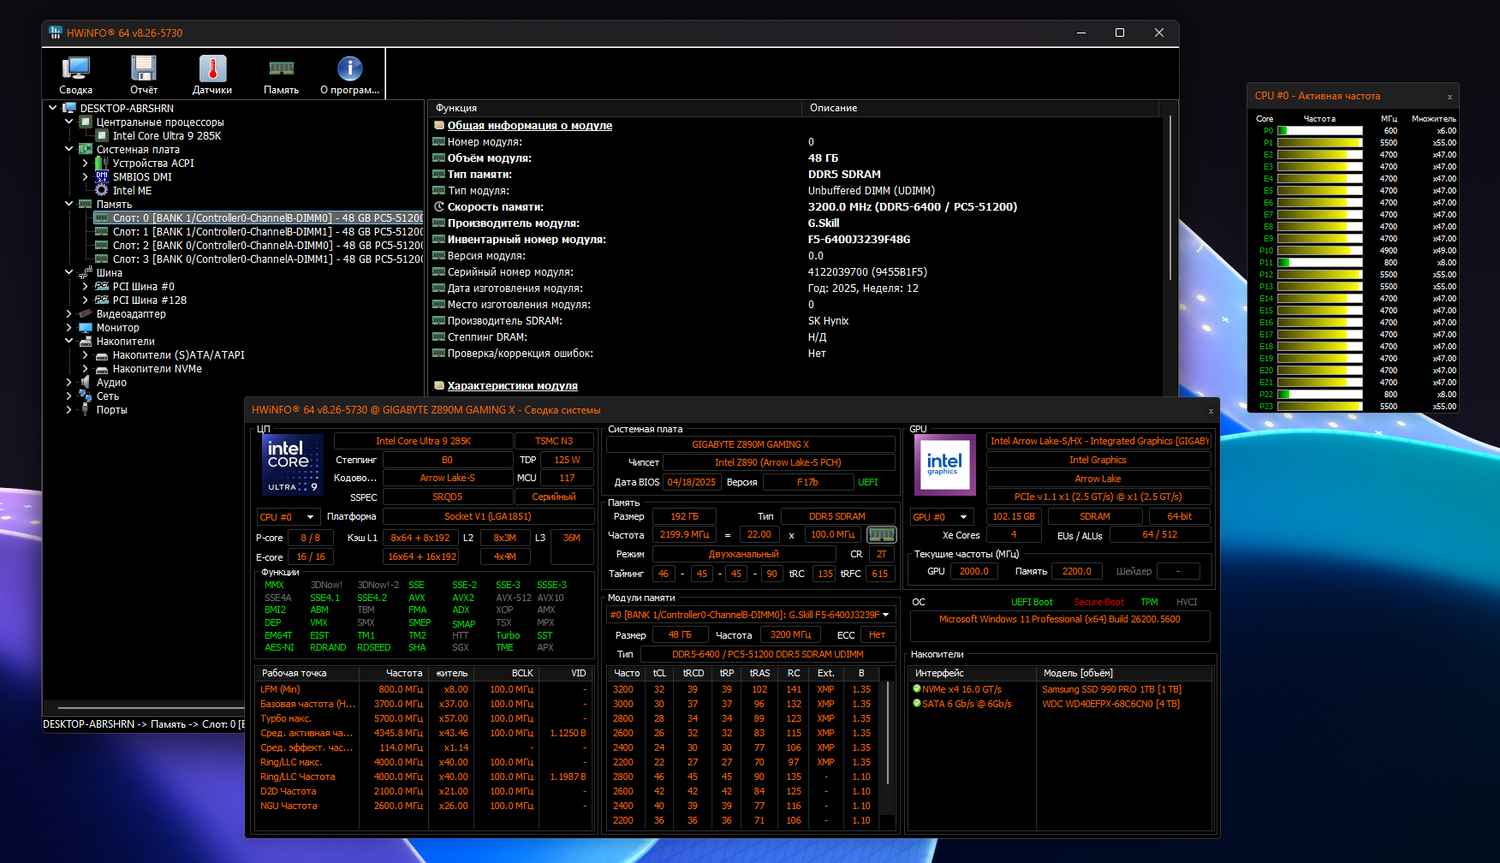Expand the Накопители NVMe node

click(85, 369)
